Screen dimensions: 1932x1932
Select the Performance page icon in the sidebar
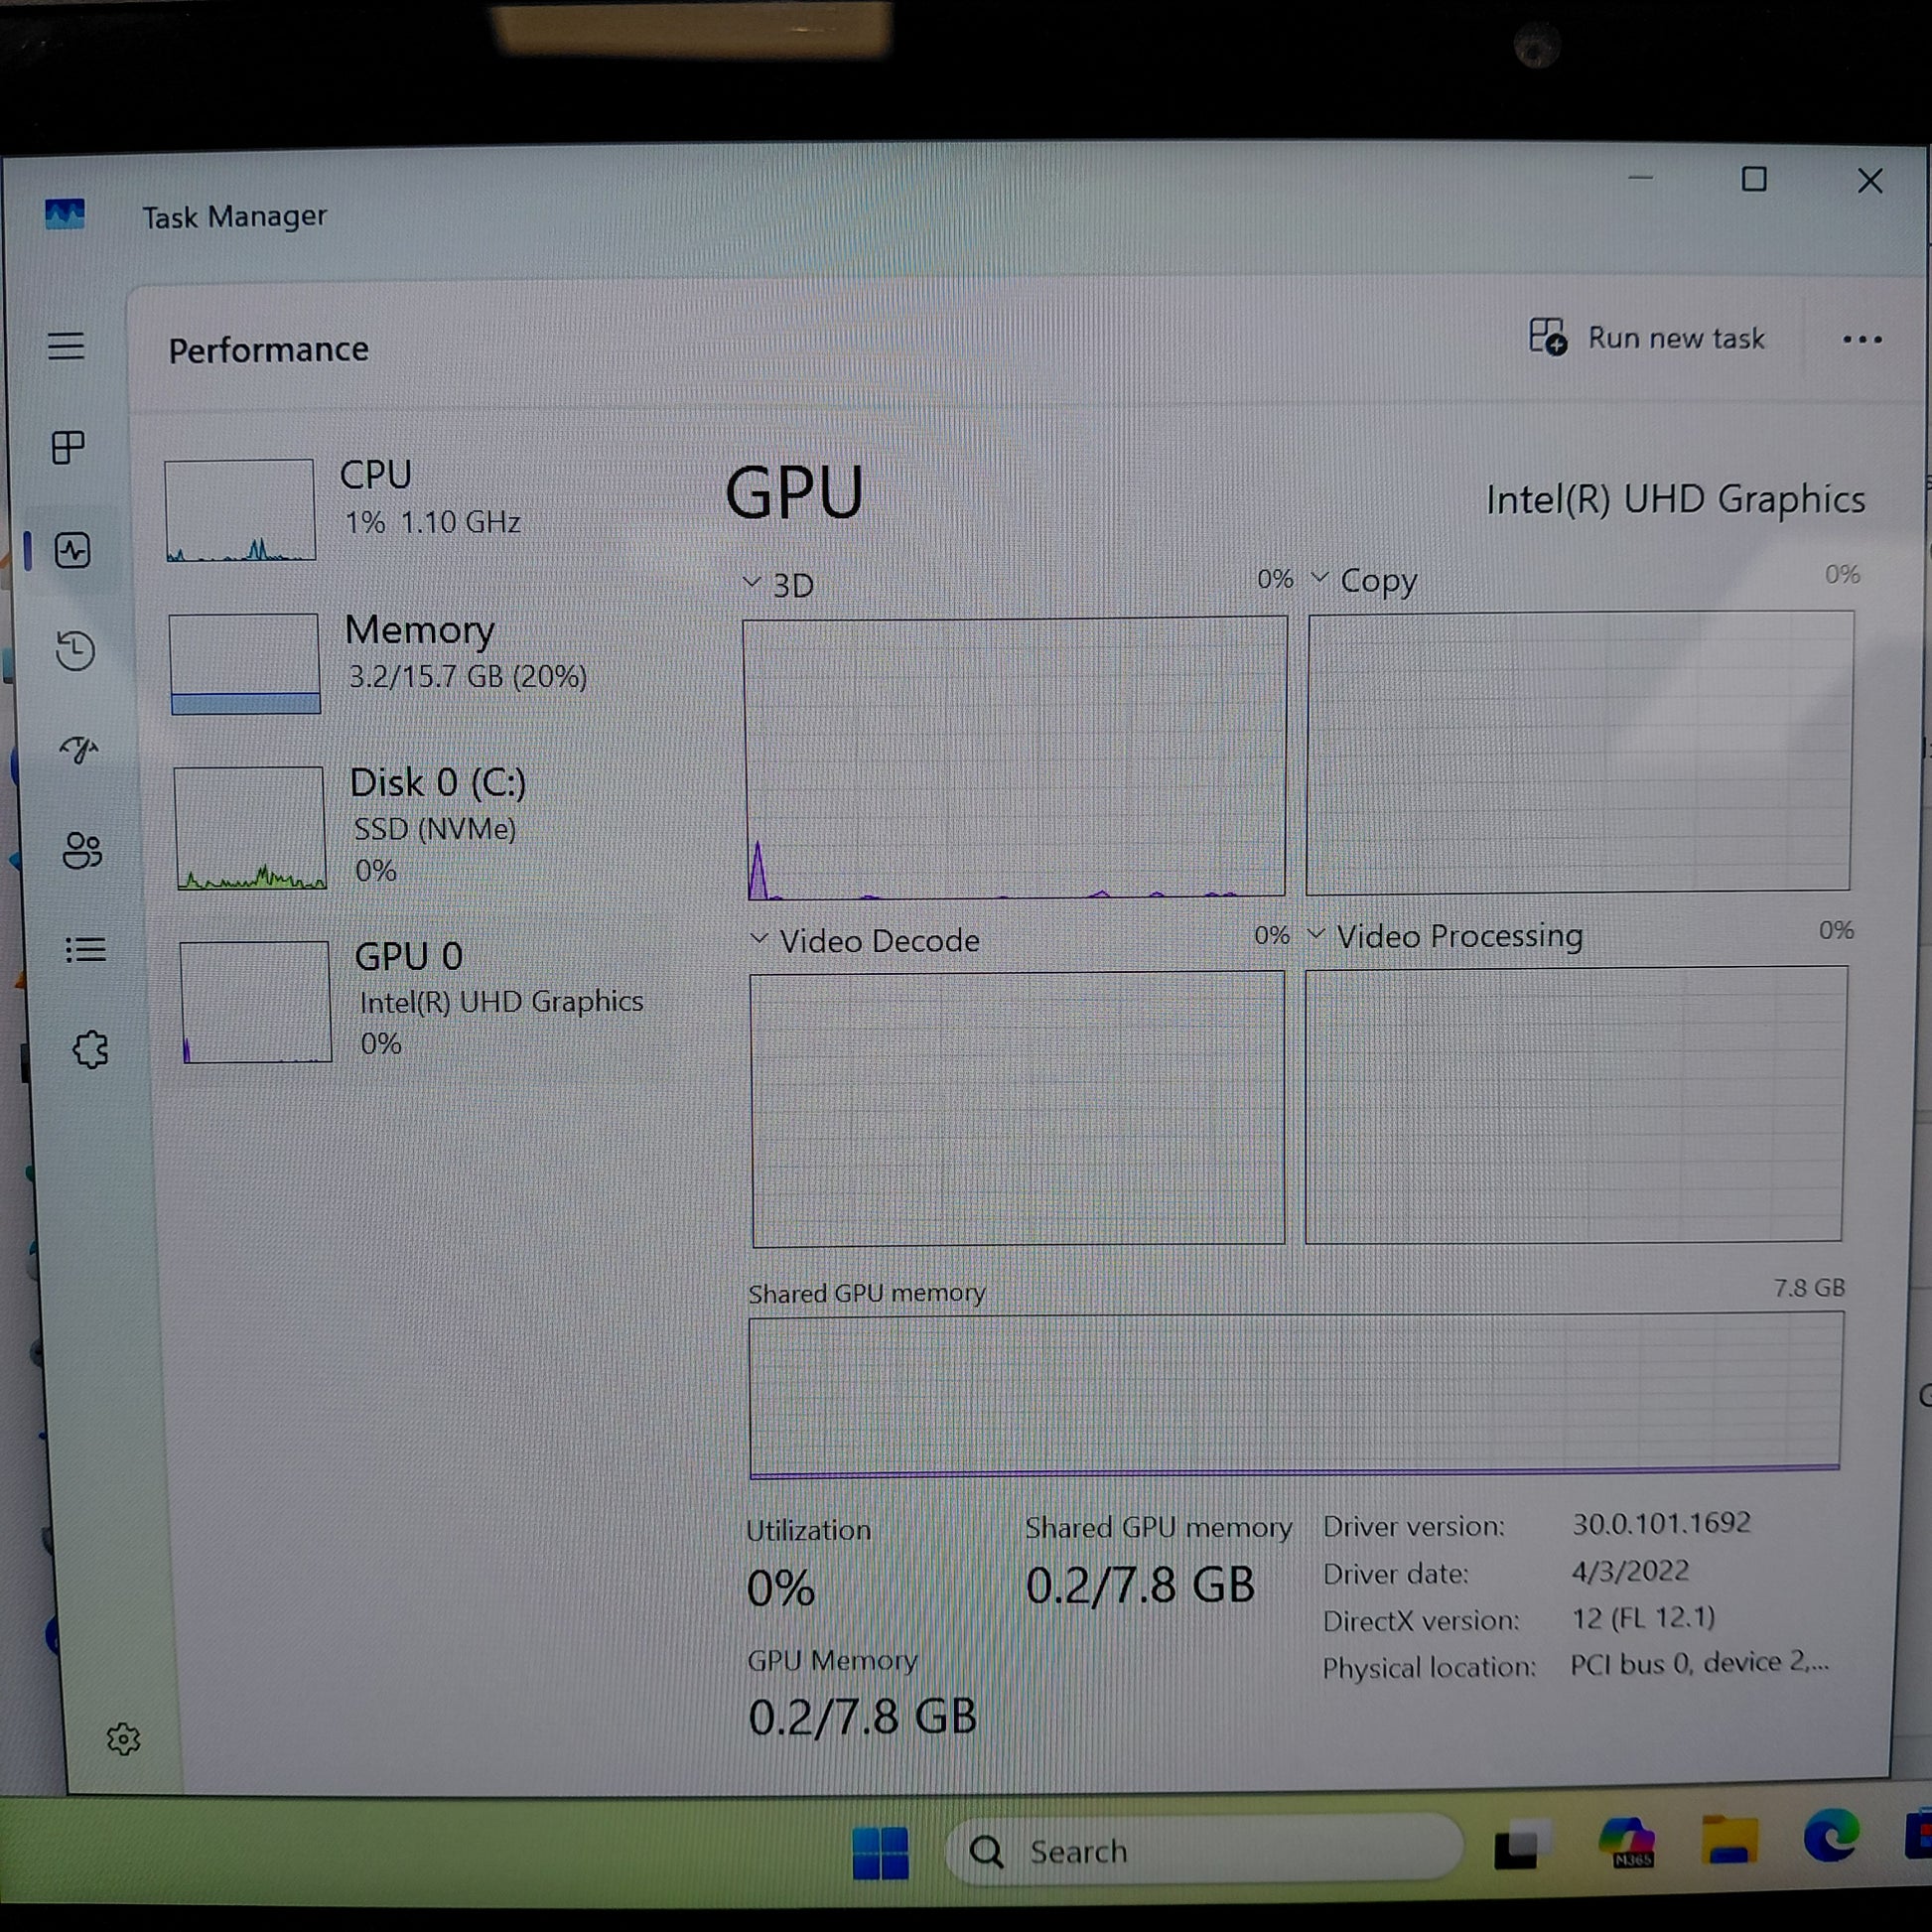[73, 550]
